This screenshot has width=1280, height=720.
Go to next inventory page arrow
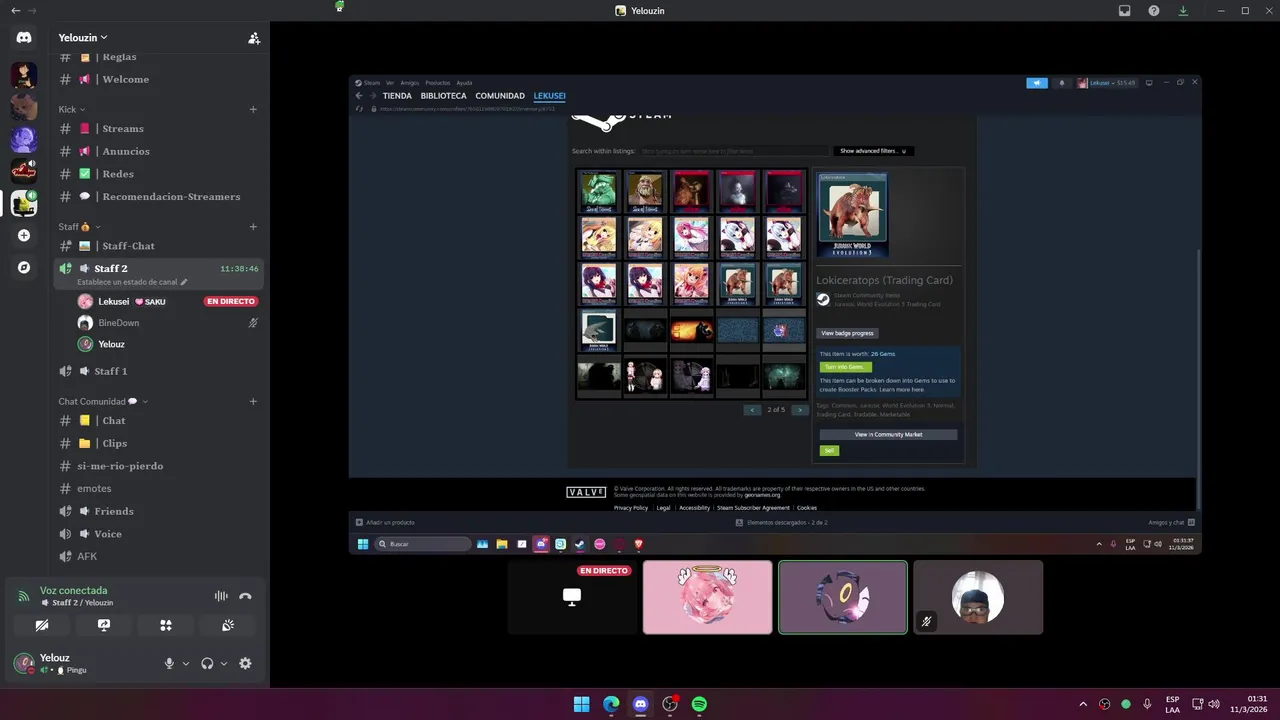click(x=798, y=410)
